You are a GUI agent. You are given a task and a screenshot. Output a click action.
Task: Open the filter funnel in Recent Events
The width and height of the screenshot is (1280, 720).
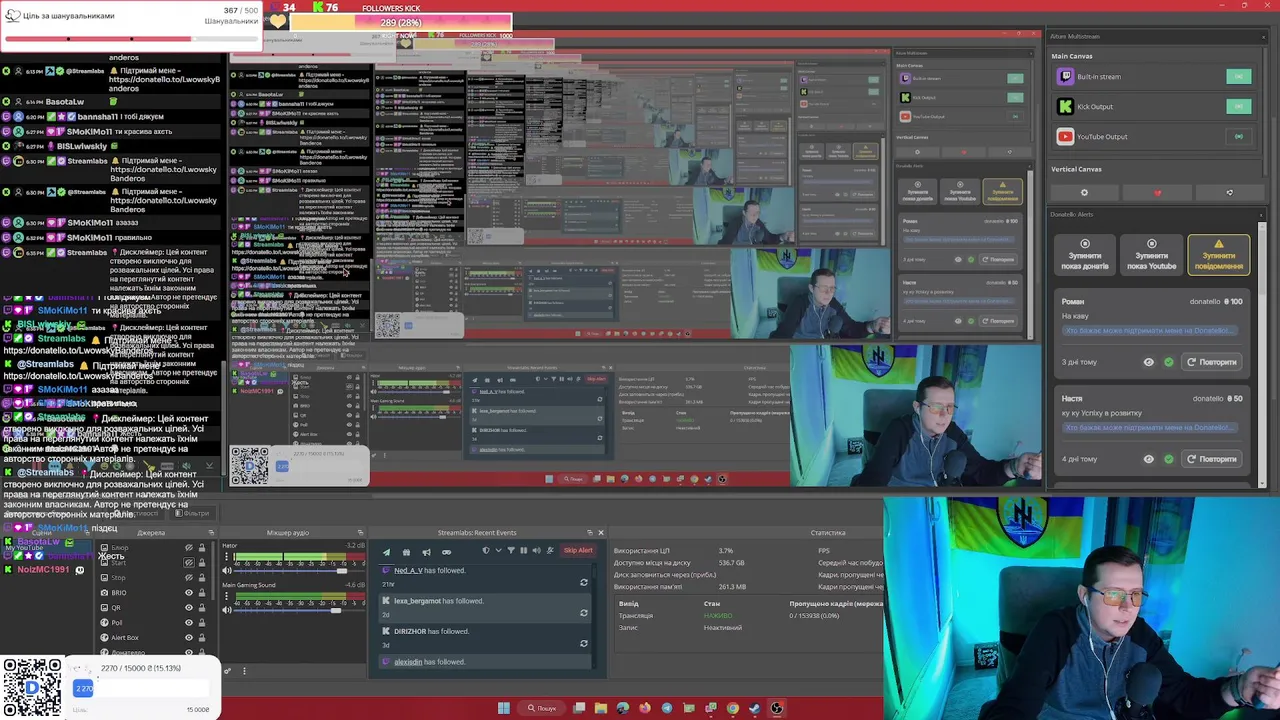(511, 550)
